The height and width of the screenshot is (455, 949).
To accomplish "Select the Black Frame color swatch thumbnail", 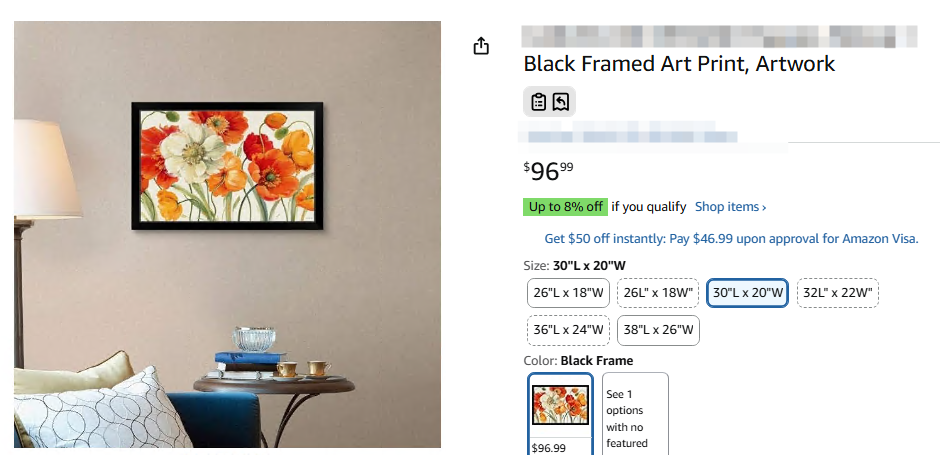I will 560,405.
